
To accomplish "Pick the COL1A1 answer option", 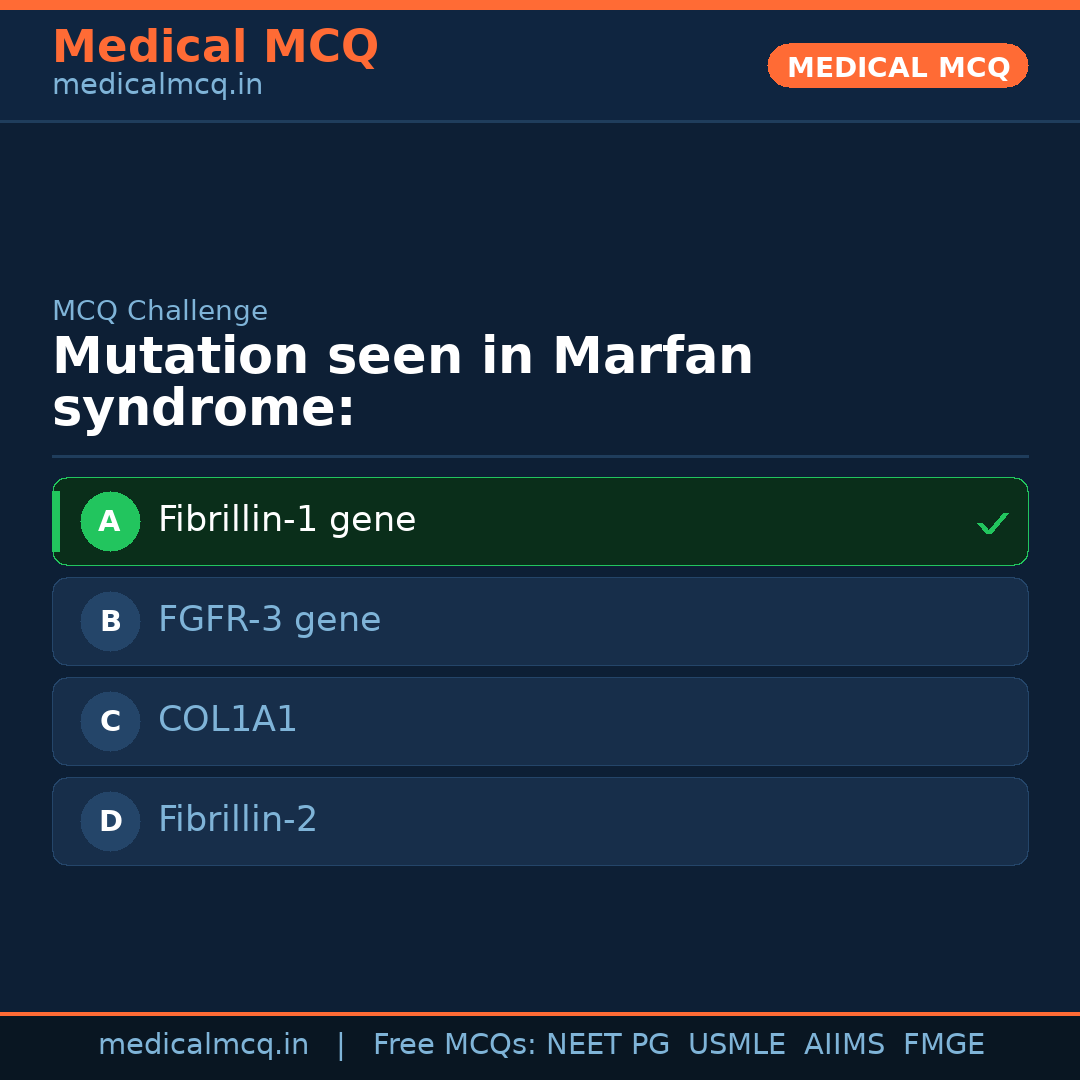I will point(228,721).
